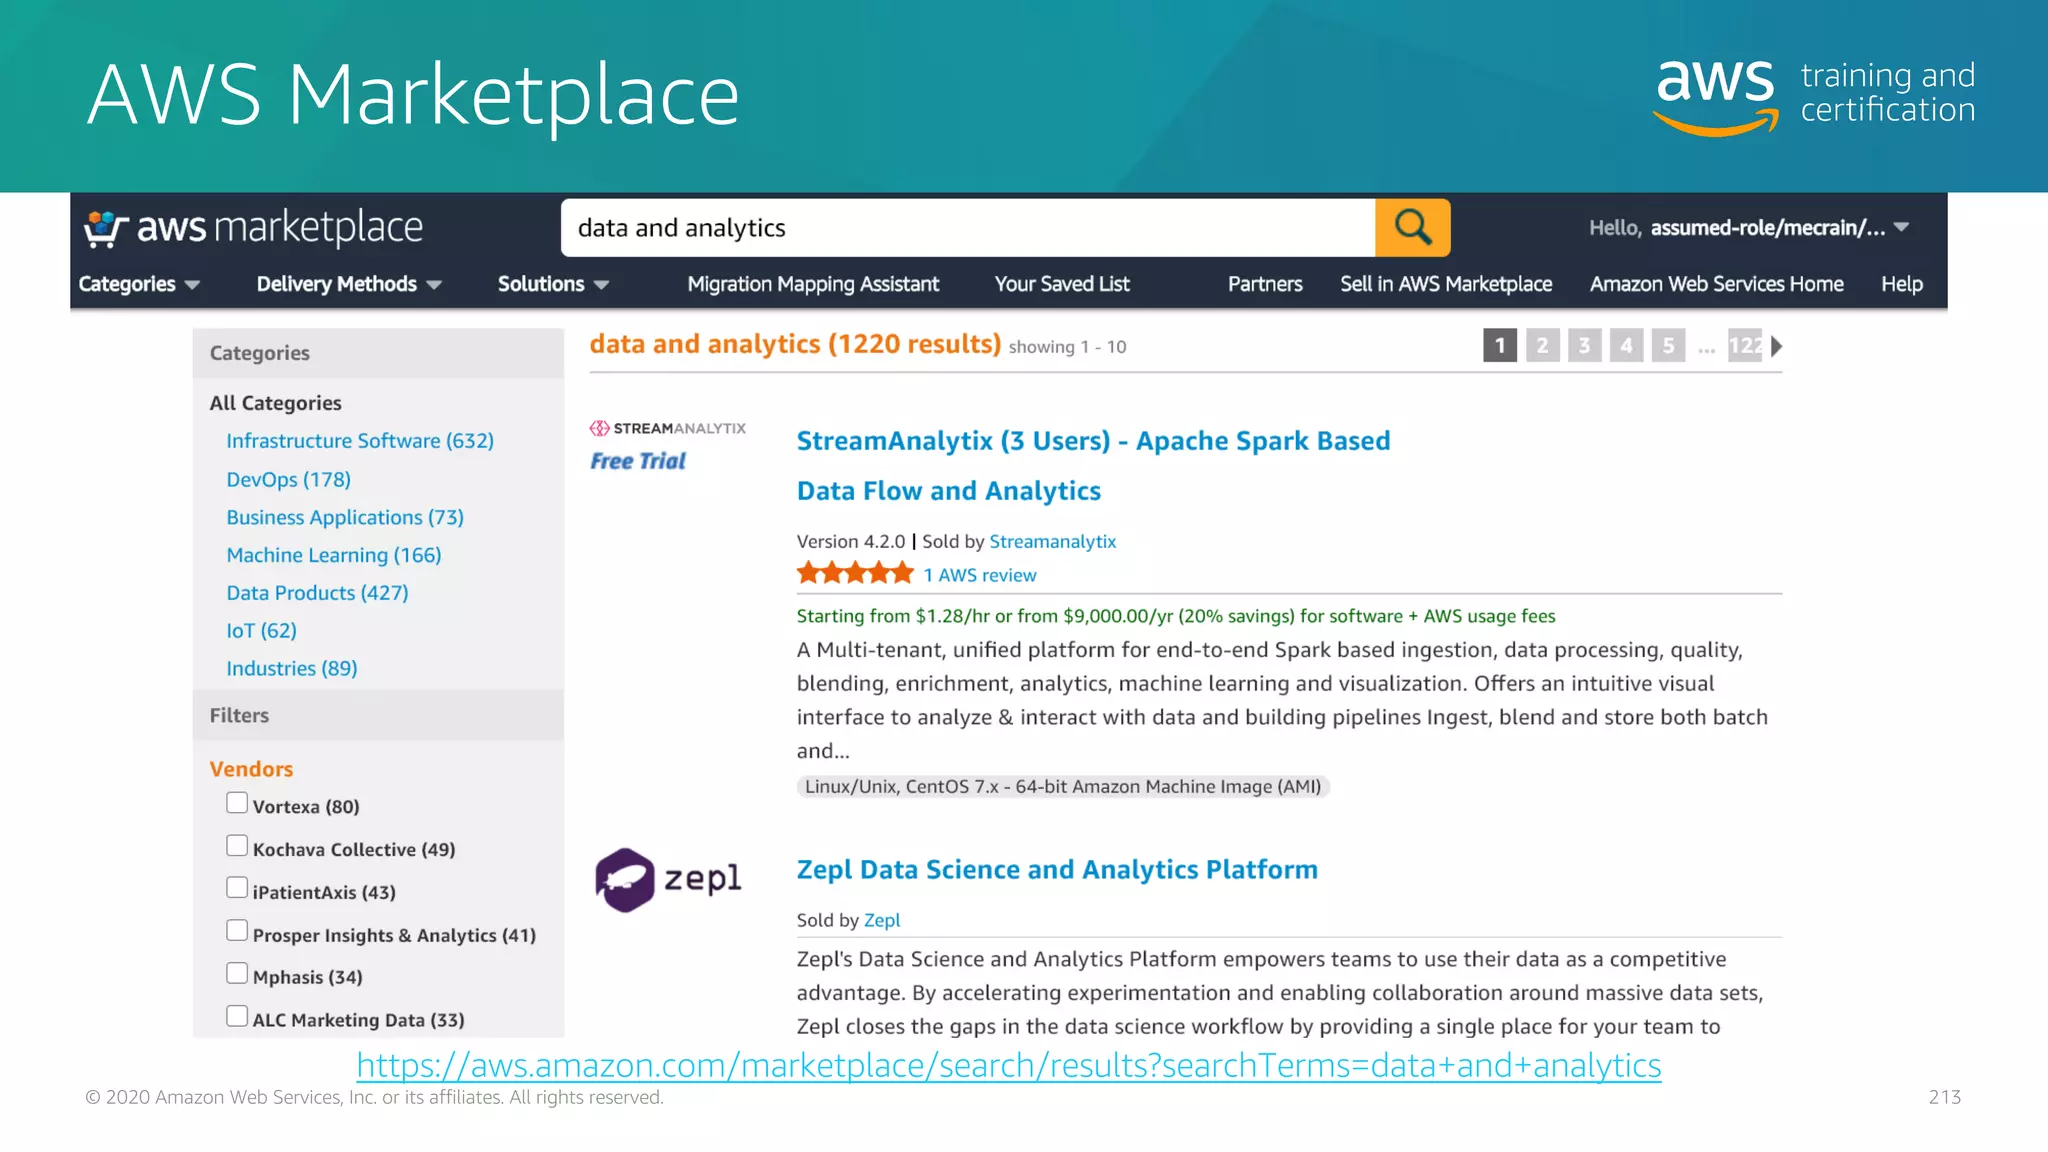Select the IoT (62) category
The height and width of the screenshot is (1152, 2048).
click(261, 631)
